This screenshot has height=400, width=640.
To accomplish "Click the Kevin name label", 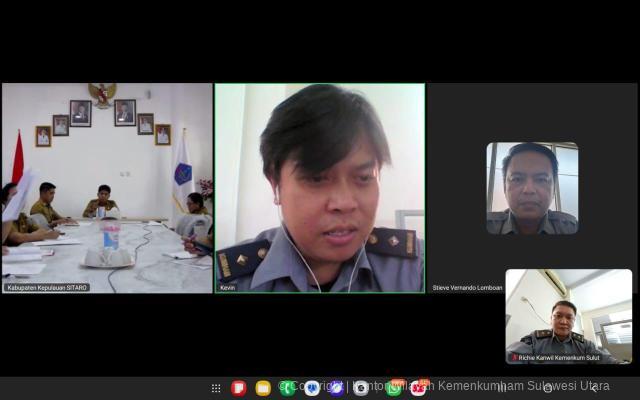I will click(x=228, y=288).
